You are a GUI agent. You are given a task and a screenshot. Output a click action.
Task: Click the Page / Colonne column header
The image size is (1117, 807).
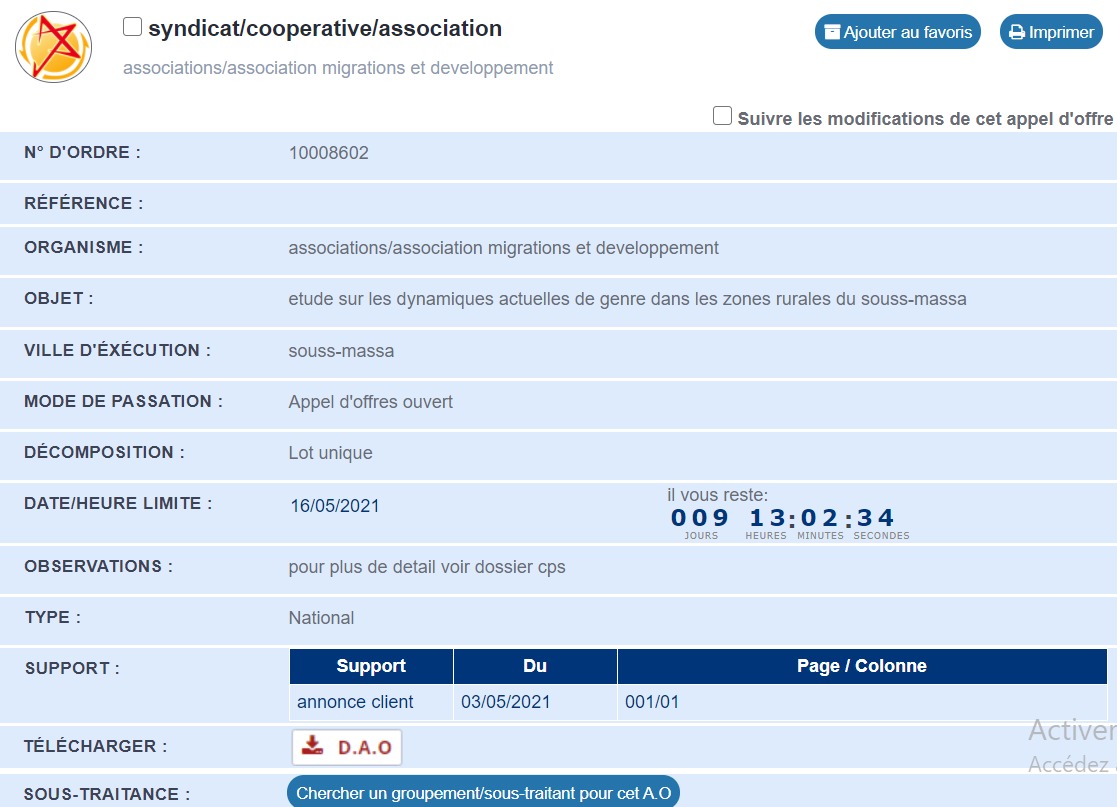tap(861, 666)
